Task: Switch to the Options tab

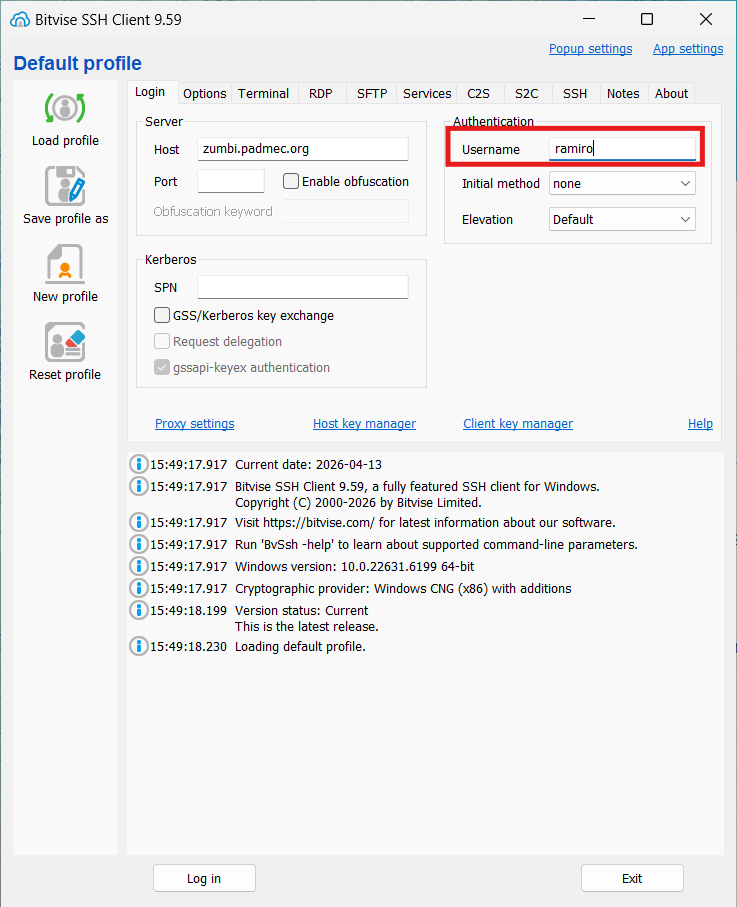Action: 205,94
